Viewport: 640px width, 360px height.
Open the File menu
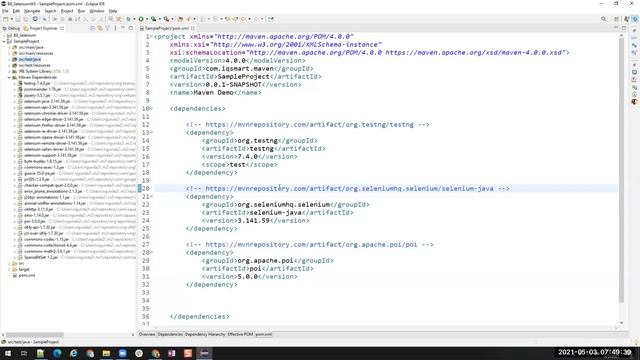point(5,11)
